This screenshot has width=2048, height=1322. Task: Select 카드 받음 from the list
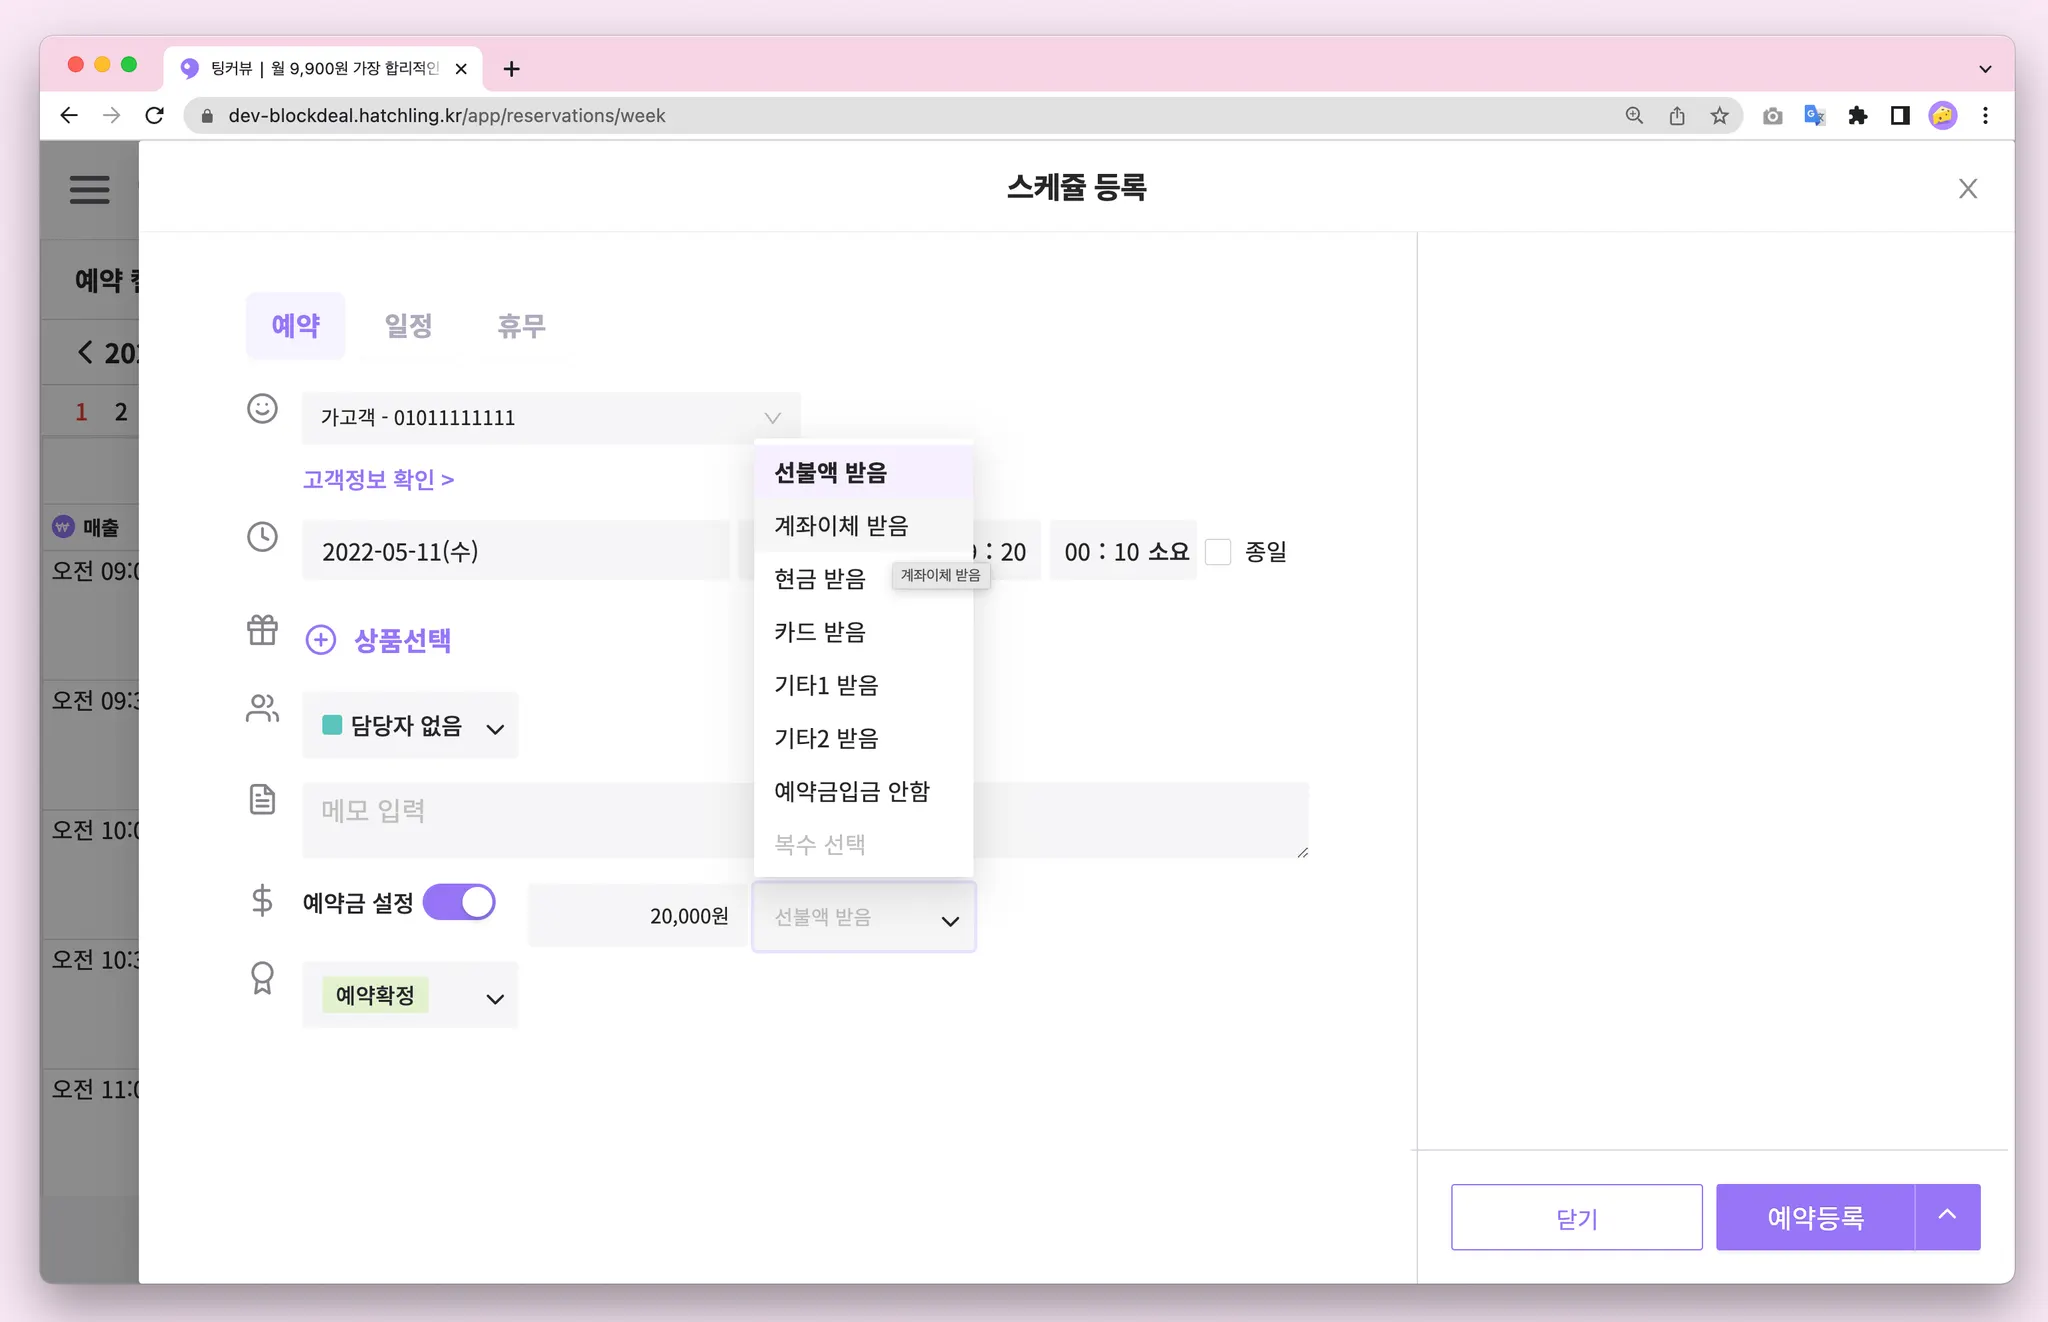coord(820,632)
